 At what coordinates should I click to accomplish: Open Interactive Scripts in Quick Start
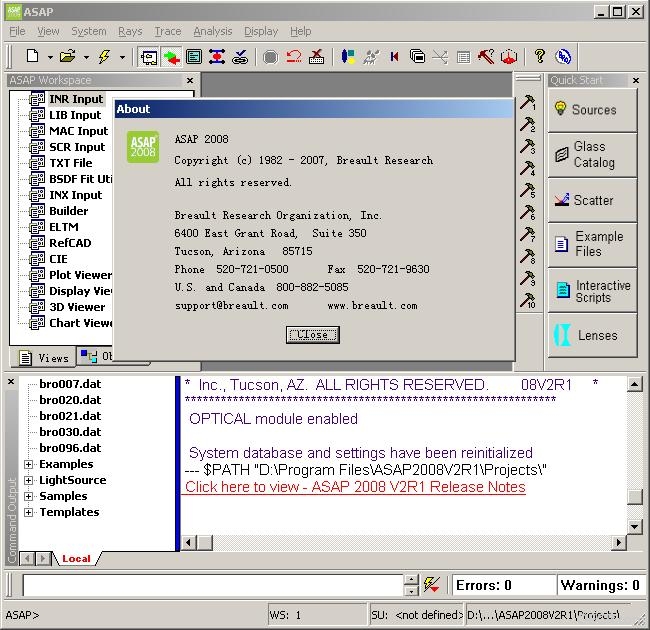pyautogui.click(x=592, y=290)
